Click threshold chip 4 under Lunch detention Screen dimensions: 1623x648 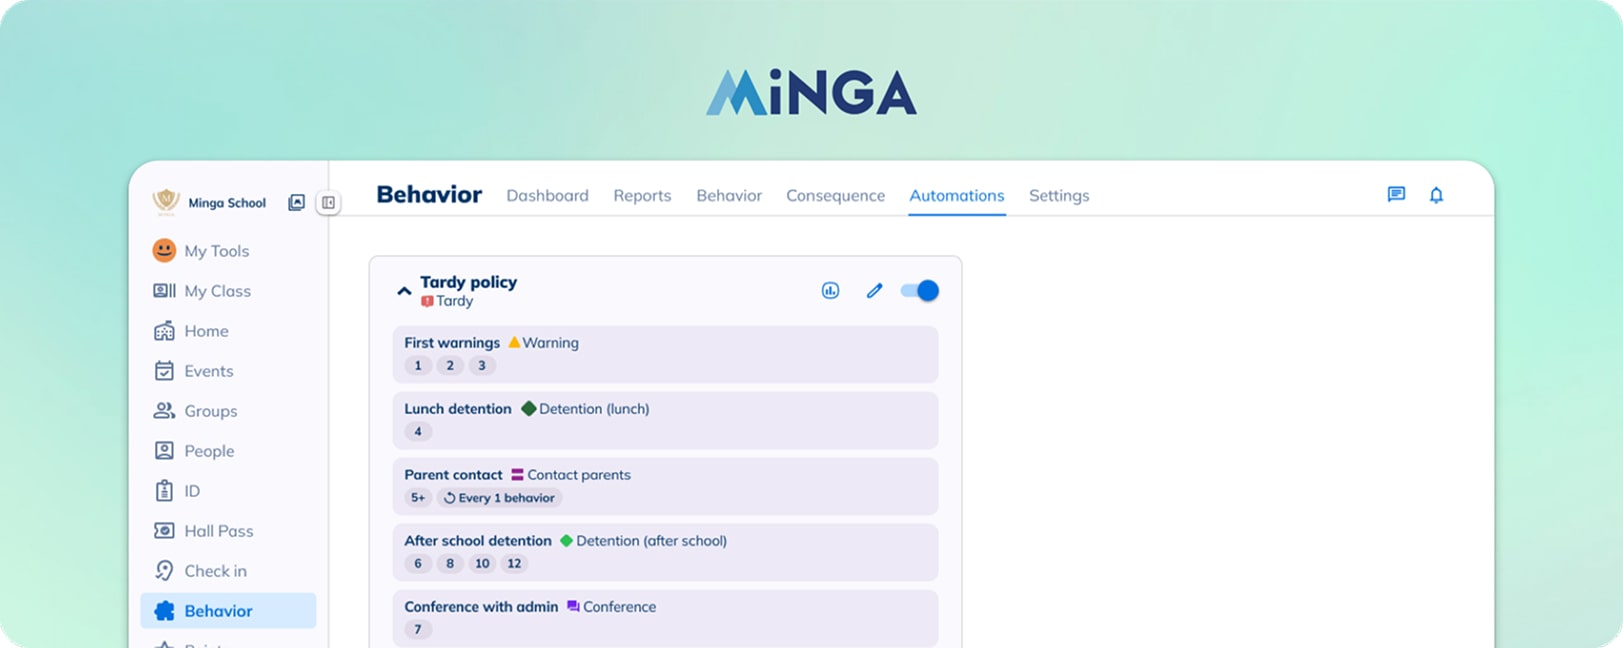(x=418, y=431)
